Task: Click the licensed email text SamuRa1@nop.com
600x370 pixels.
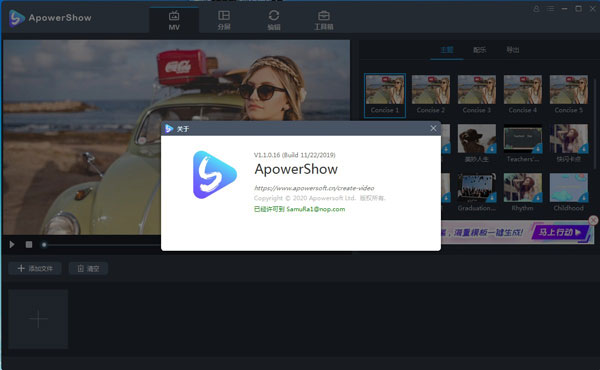Action: click(316, 209)
